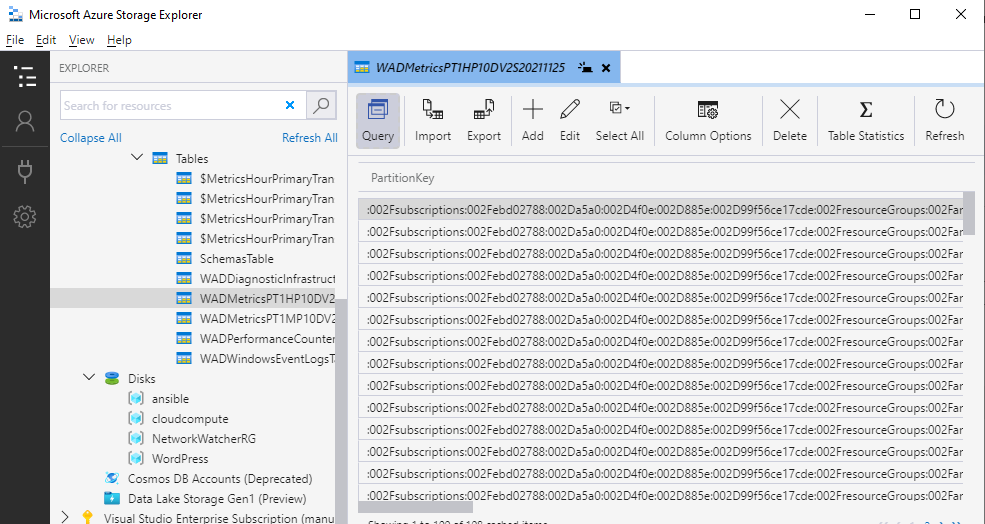Click the Disks stack icon
The height and width of the screenshot is (524, 985).
(112, 378)
